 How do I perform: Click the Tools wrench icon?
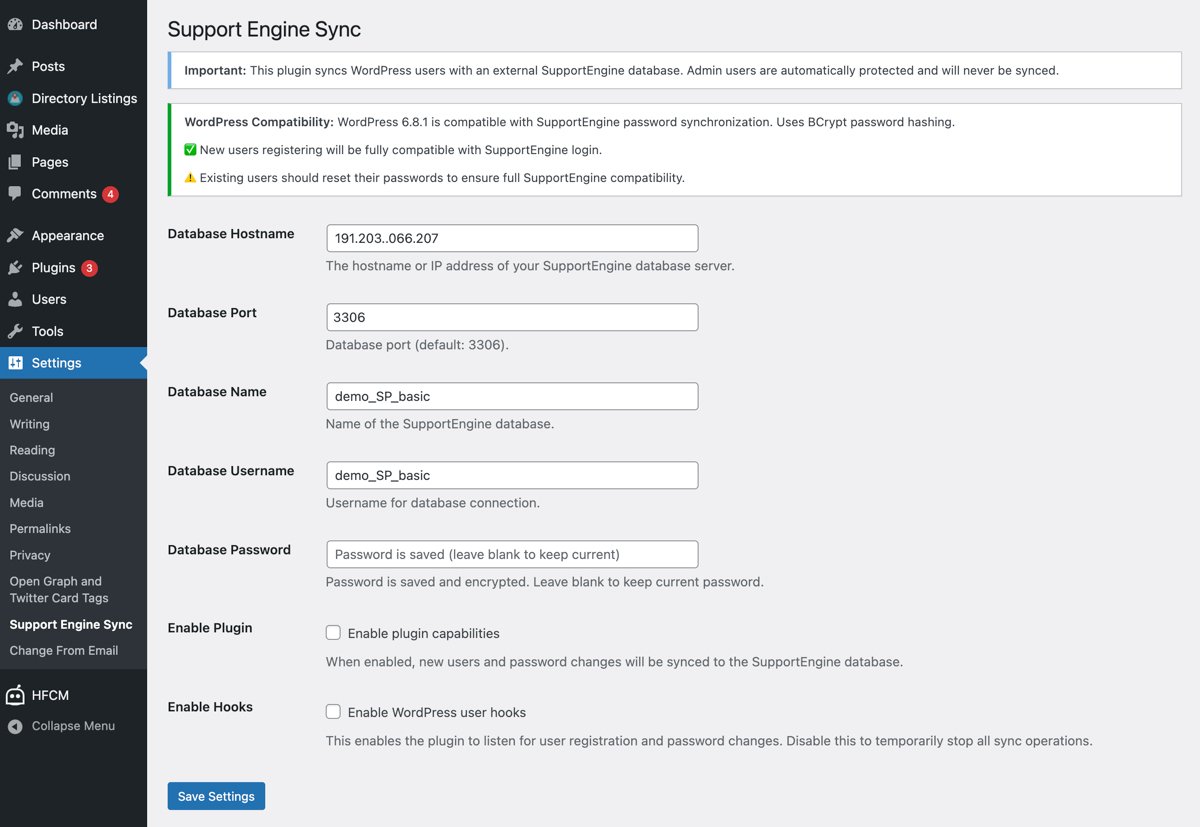[x=15, y=331]
